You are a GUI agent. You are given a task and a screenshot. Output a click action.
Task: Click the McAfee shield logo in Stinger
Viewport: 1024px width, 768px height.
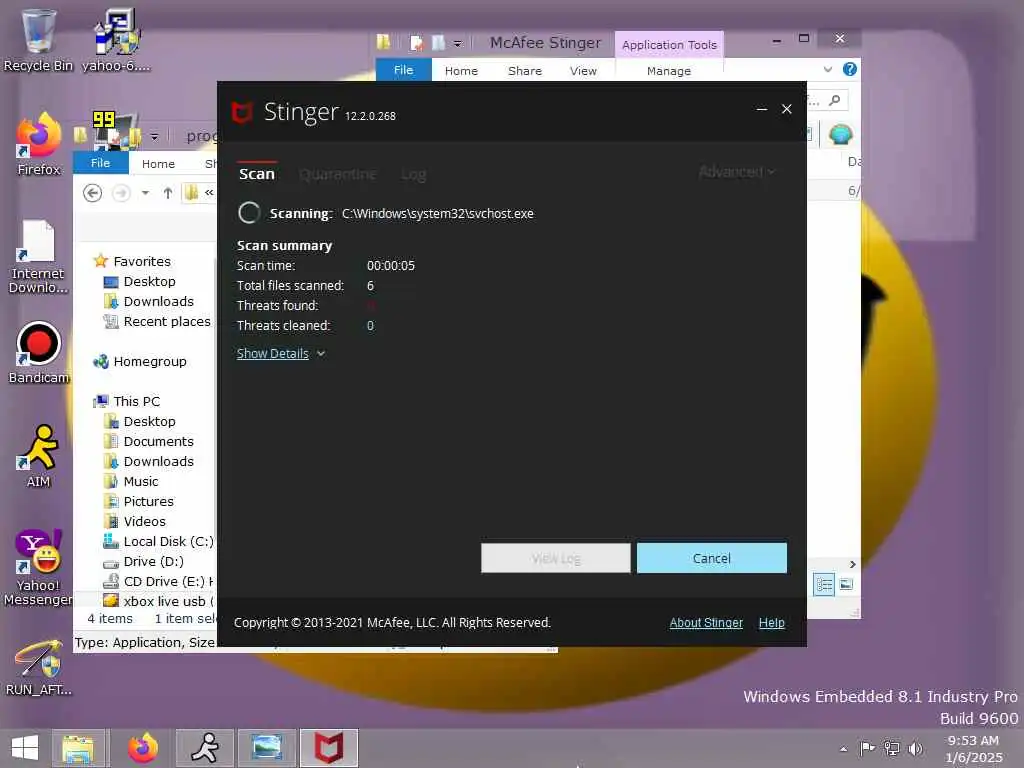242,112
